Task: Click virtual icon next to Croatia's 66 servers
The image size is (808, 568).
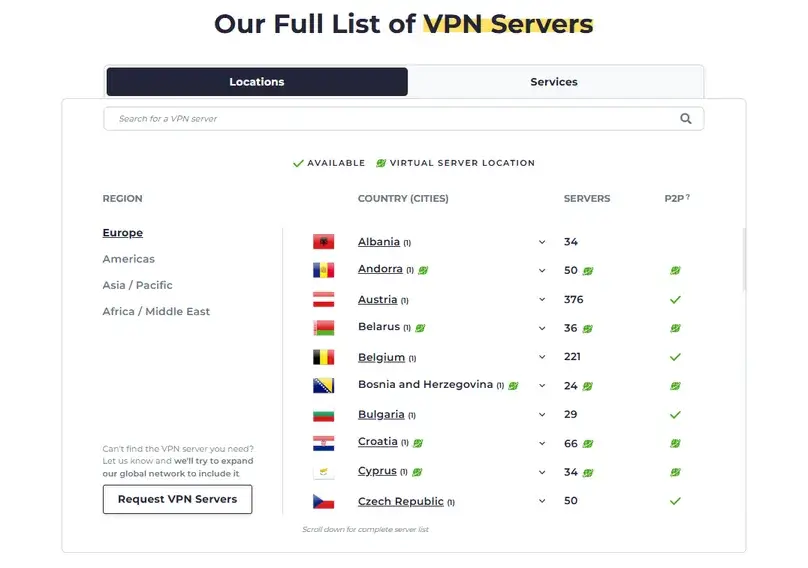Action: pos(588,444)
